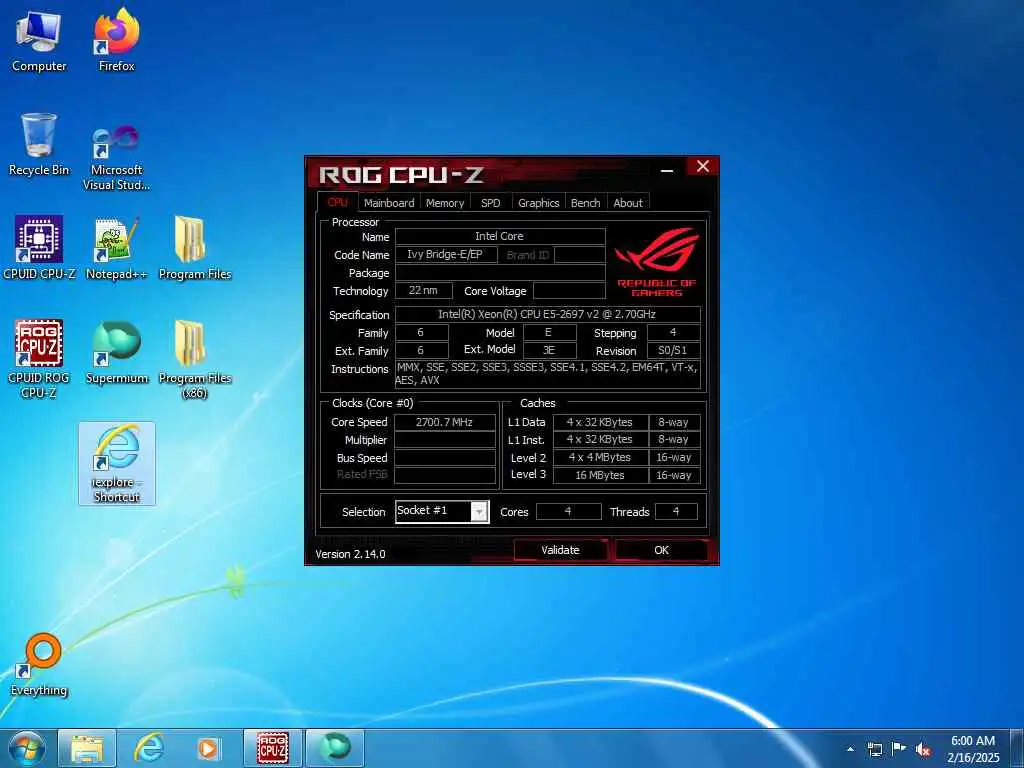This screenshot has width=1024, height=768.
Task: Open Windows Explorer from the taskbar
Action: tap(87, 748)
